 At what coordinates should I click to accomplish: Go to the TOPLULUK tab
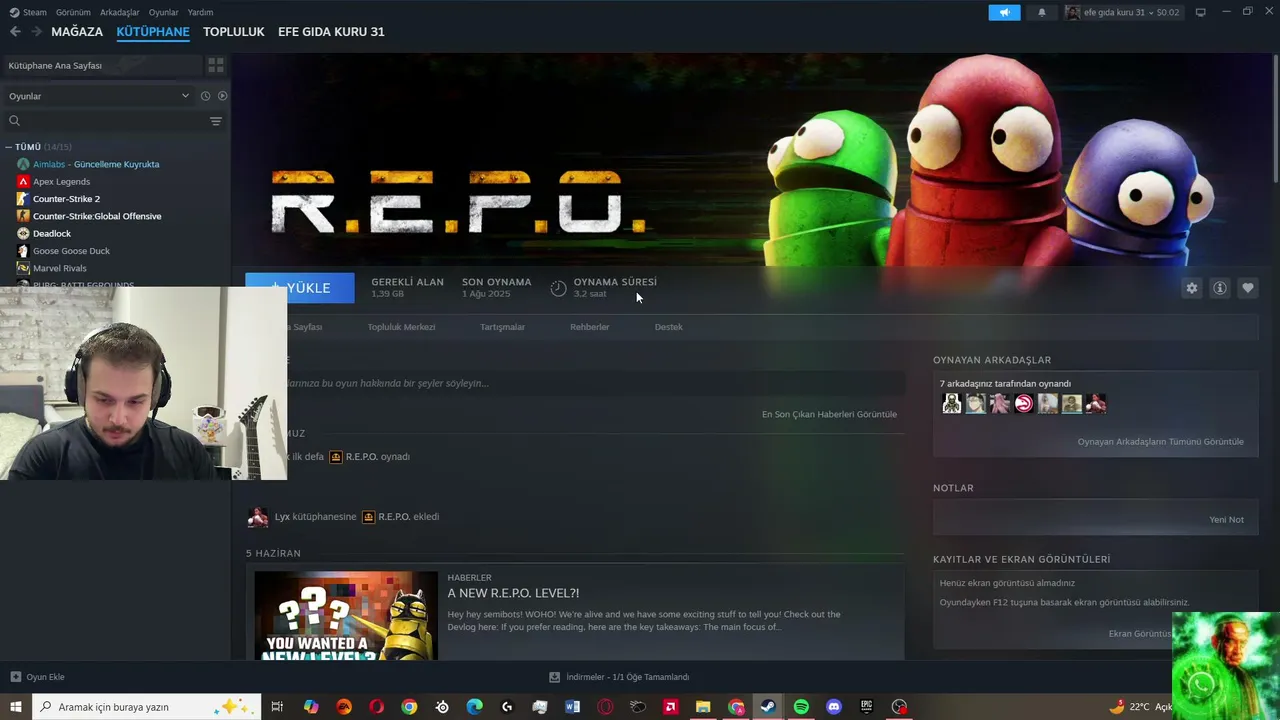[x=234, y=32]
